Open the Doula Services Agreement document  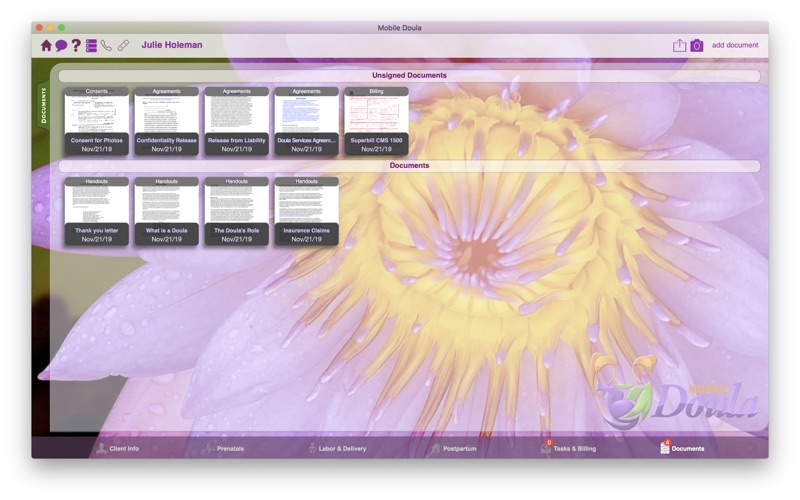[x=306, y=121]
